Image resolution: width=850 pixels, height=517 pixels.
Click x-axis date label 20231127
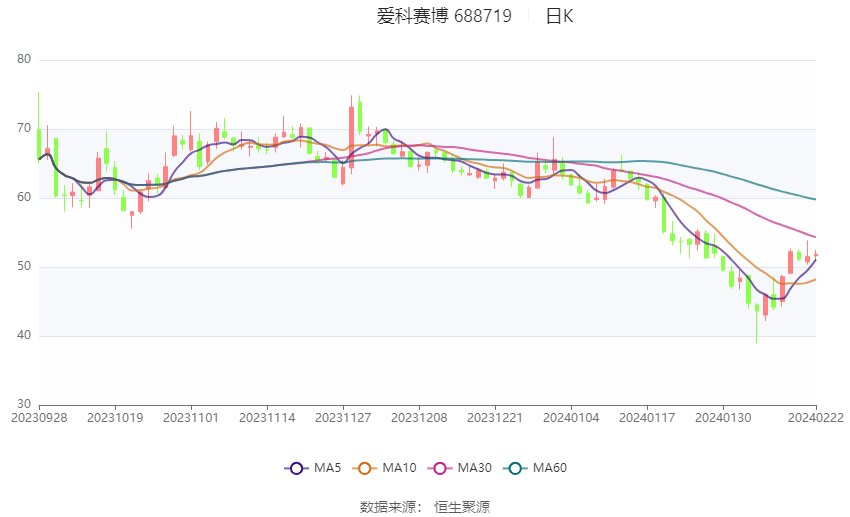coord(343,418)
